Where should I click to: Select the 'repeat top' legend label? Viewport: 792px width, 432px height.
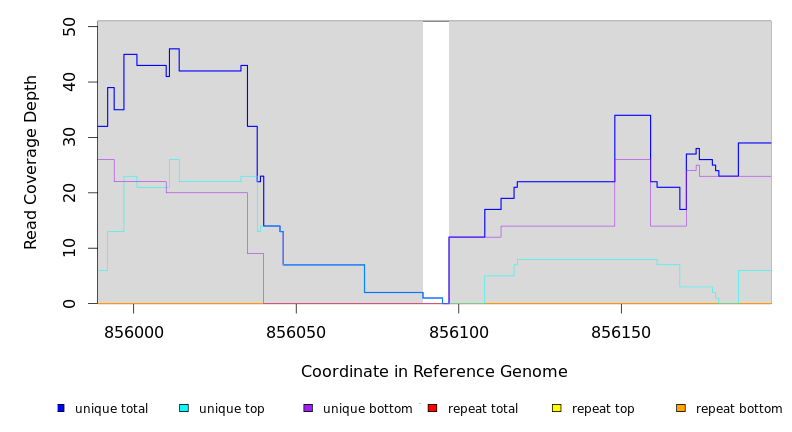[x=604, y=409]
